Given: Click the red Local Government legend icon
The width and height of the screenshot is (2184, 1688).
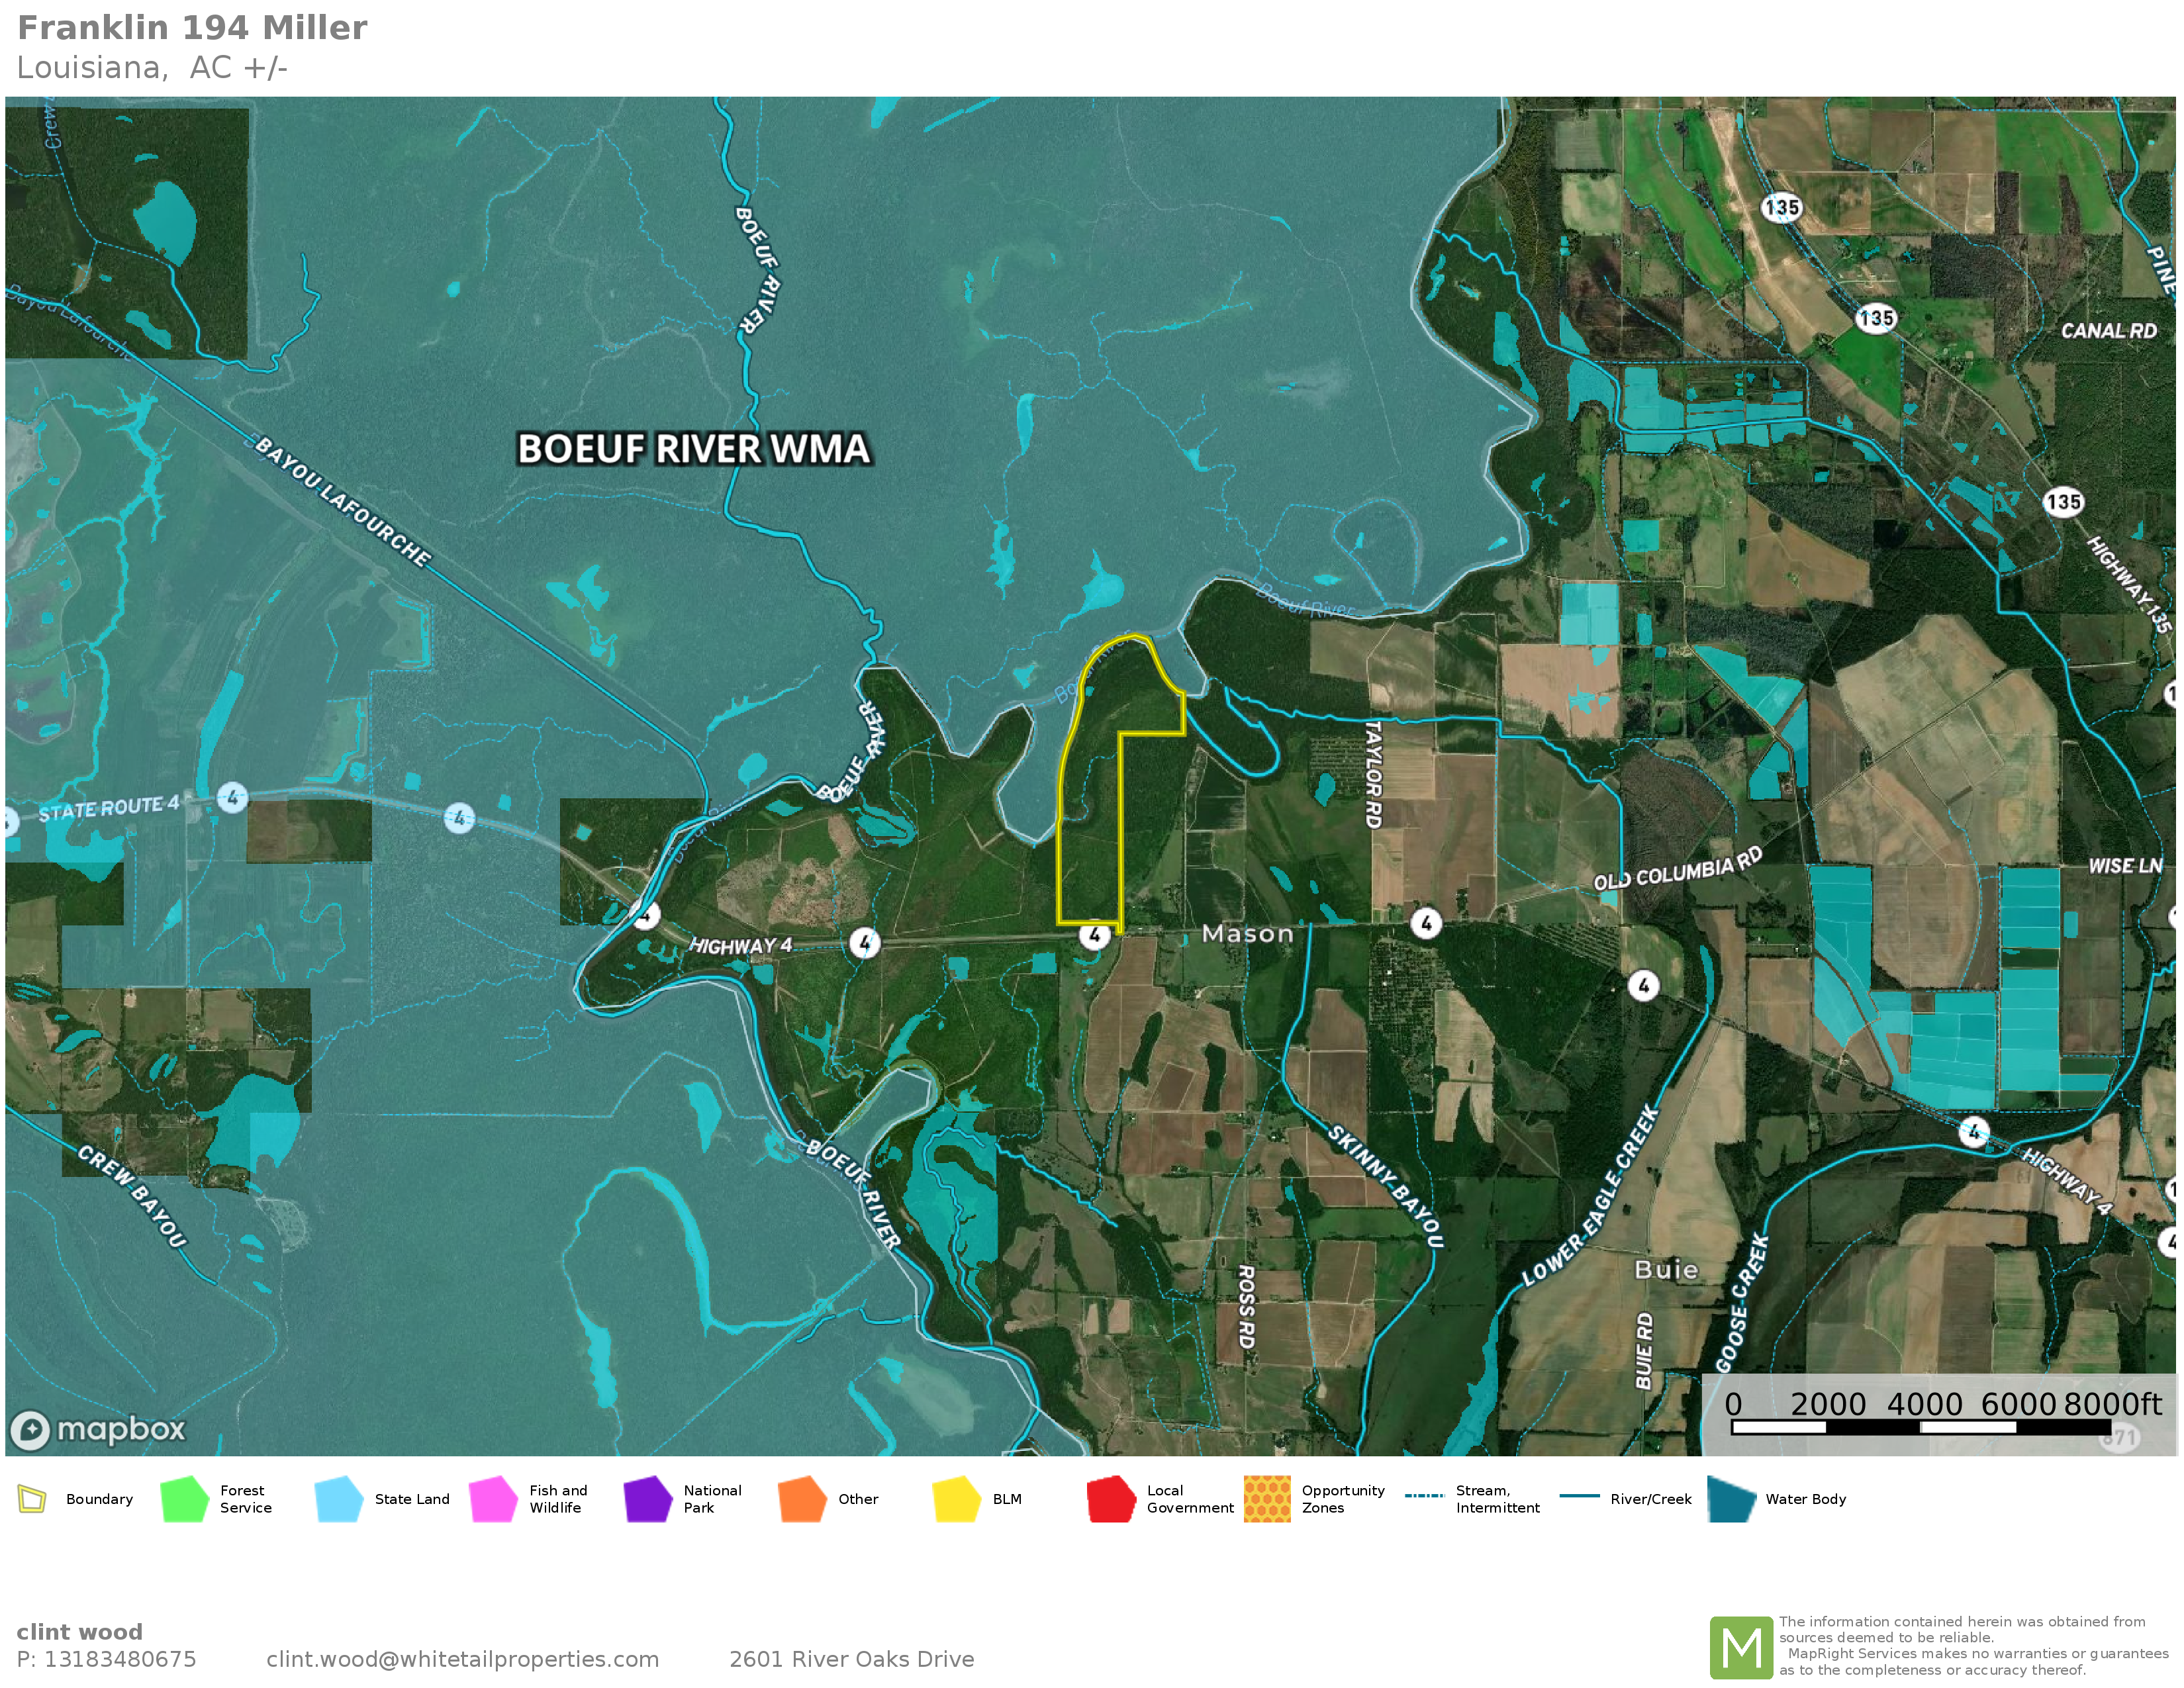Looking at the screenshot, I should coord(1111,1498).
